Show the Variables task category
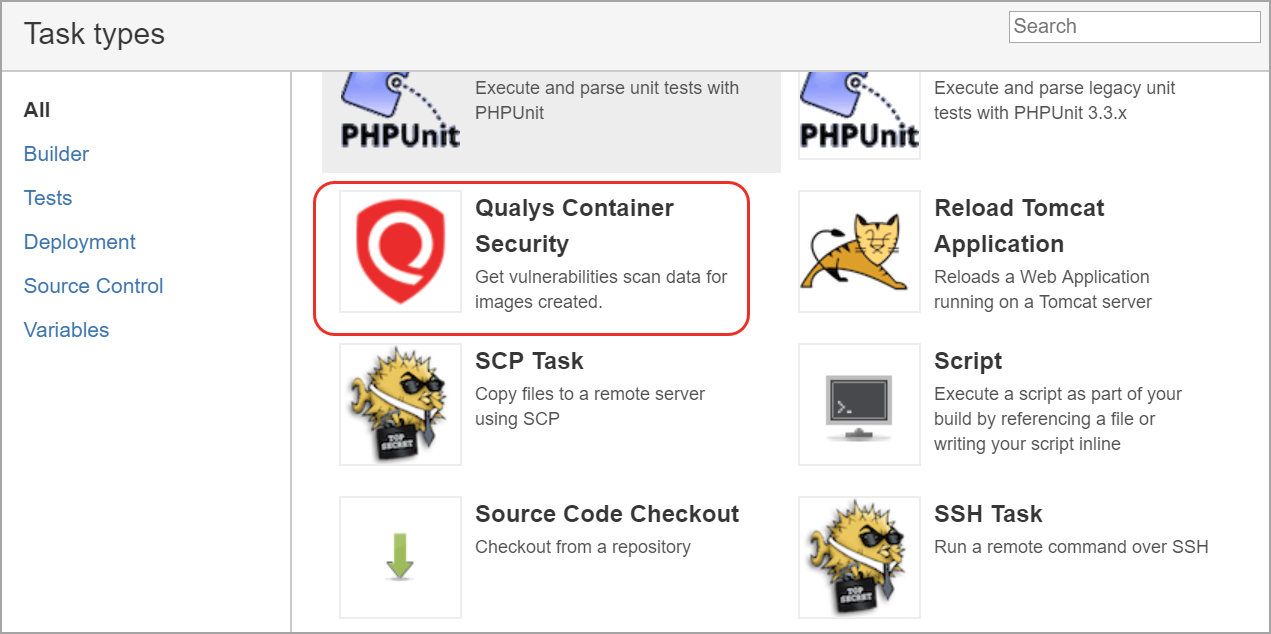Image resolution: width=1271 pixels, height=634 pixels. click(x=66, y=330)
